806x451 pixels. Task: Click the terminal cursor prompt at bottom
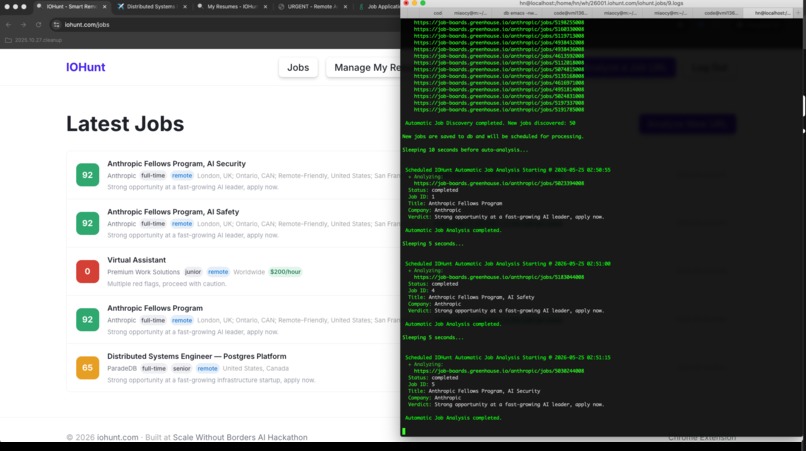[x=404, y=431]
